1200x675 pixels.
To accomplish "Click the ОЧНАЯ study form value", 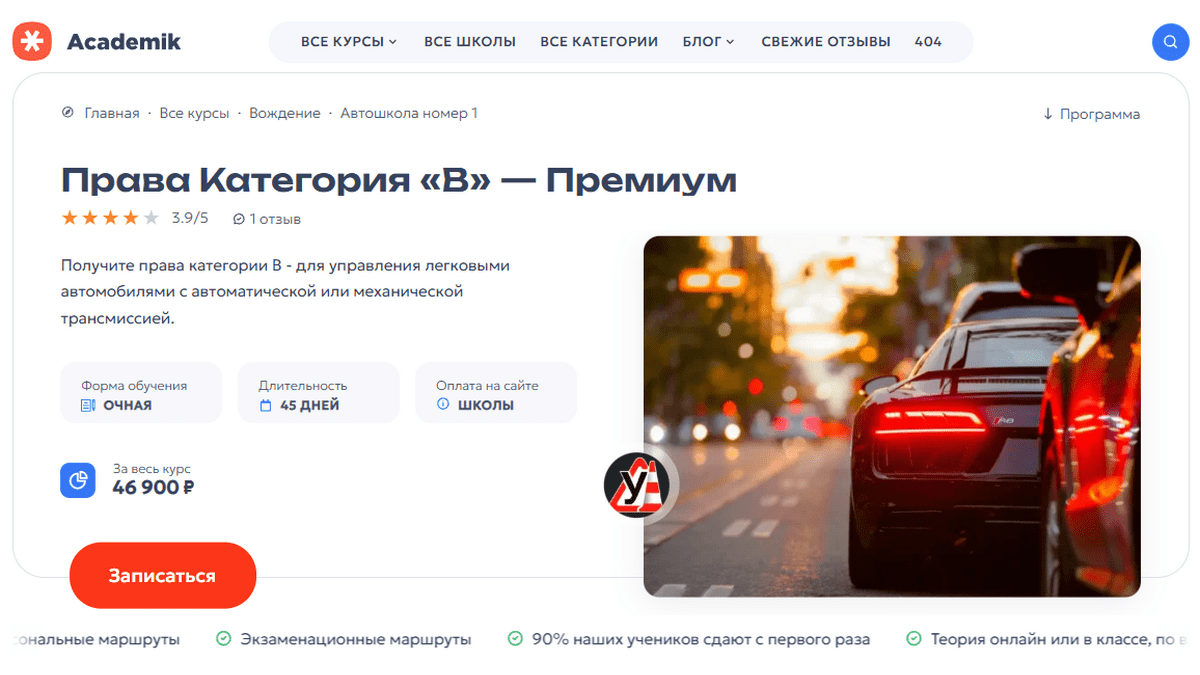I will tap(127, 405).
